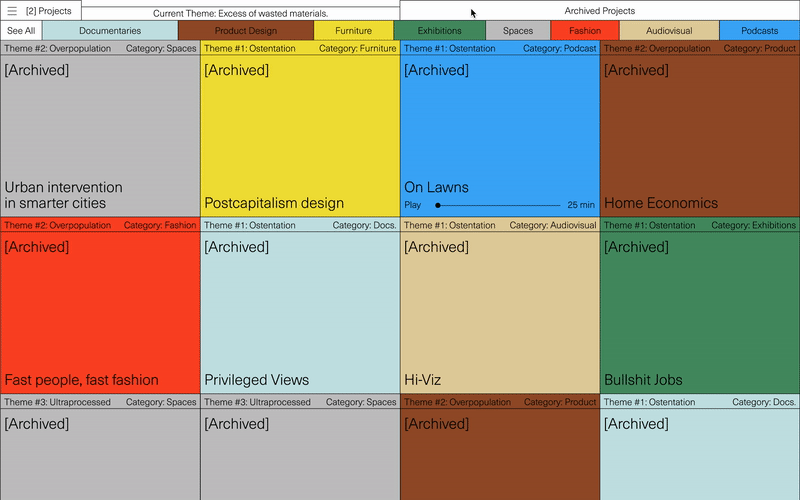Click the On Lawns playback progress slider
The image size is (800, 500).
coord(498,205)
